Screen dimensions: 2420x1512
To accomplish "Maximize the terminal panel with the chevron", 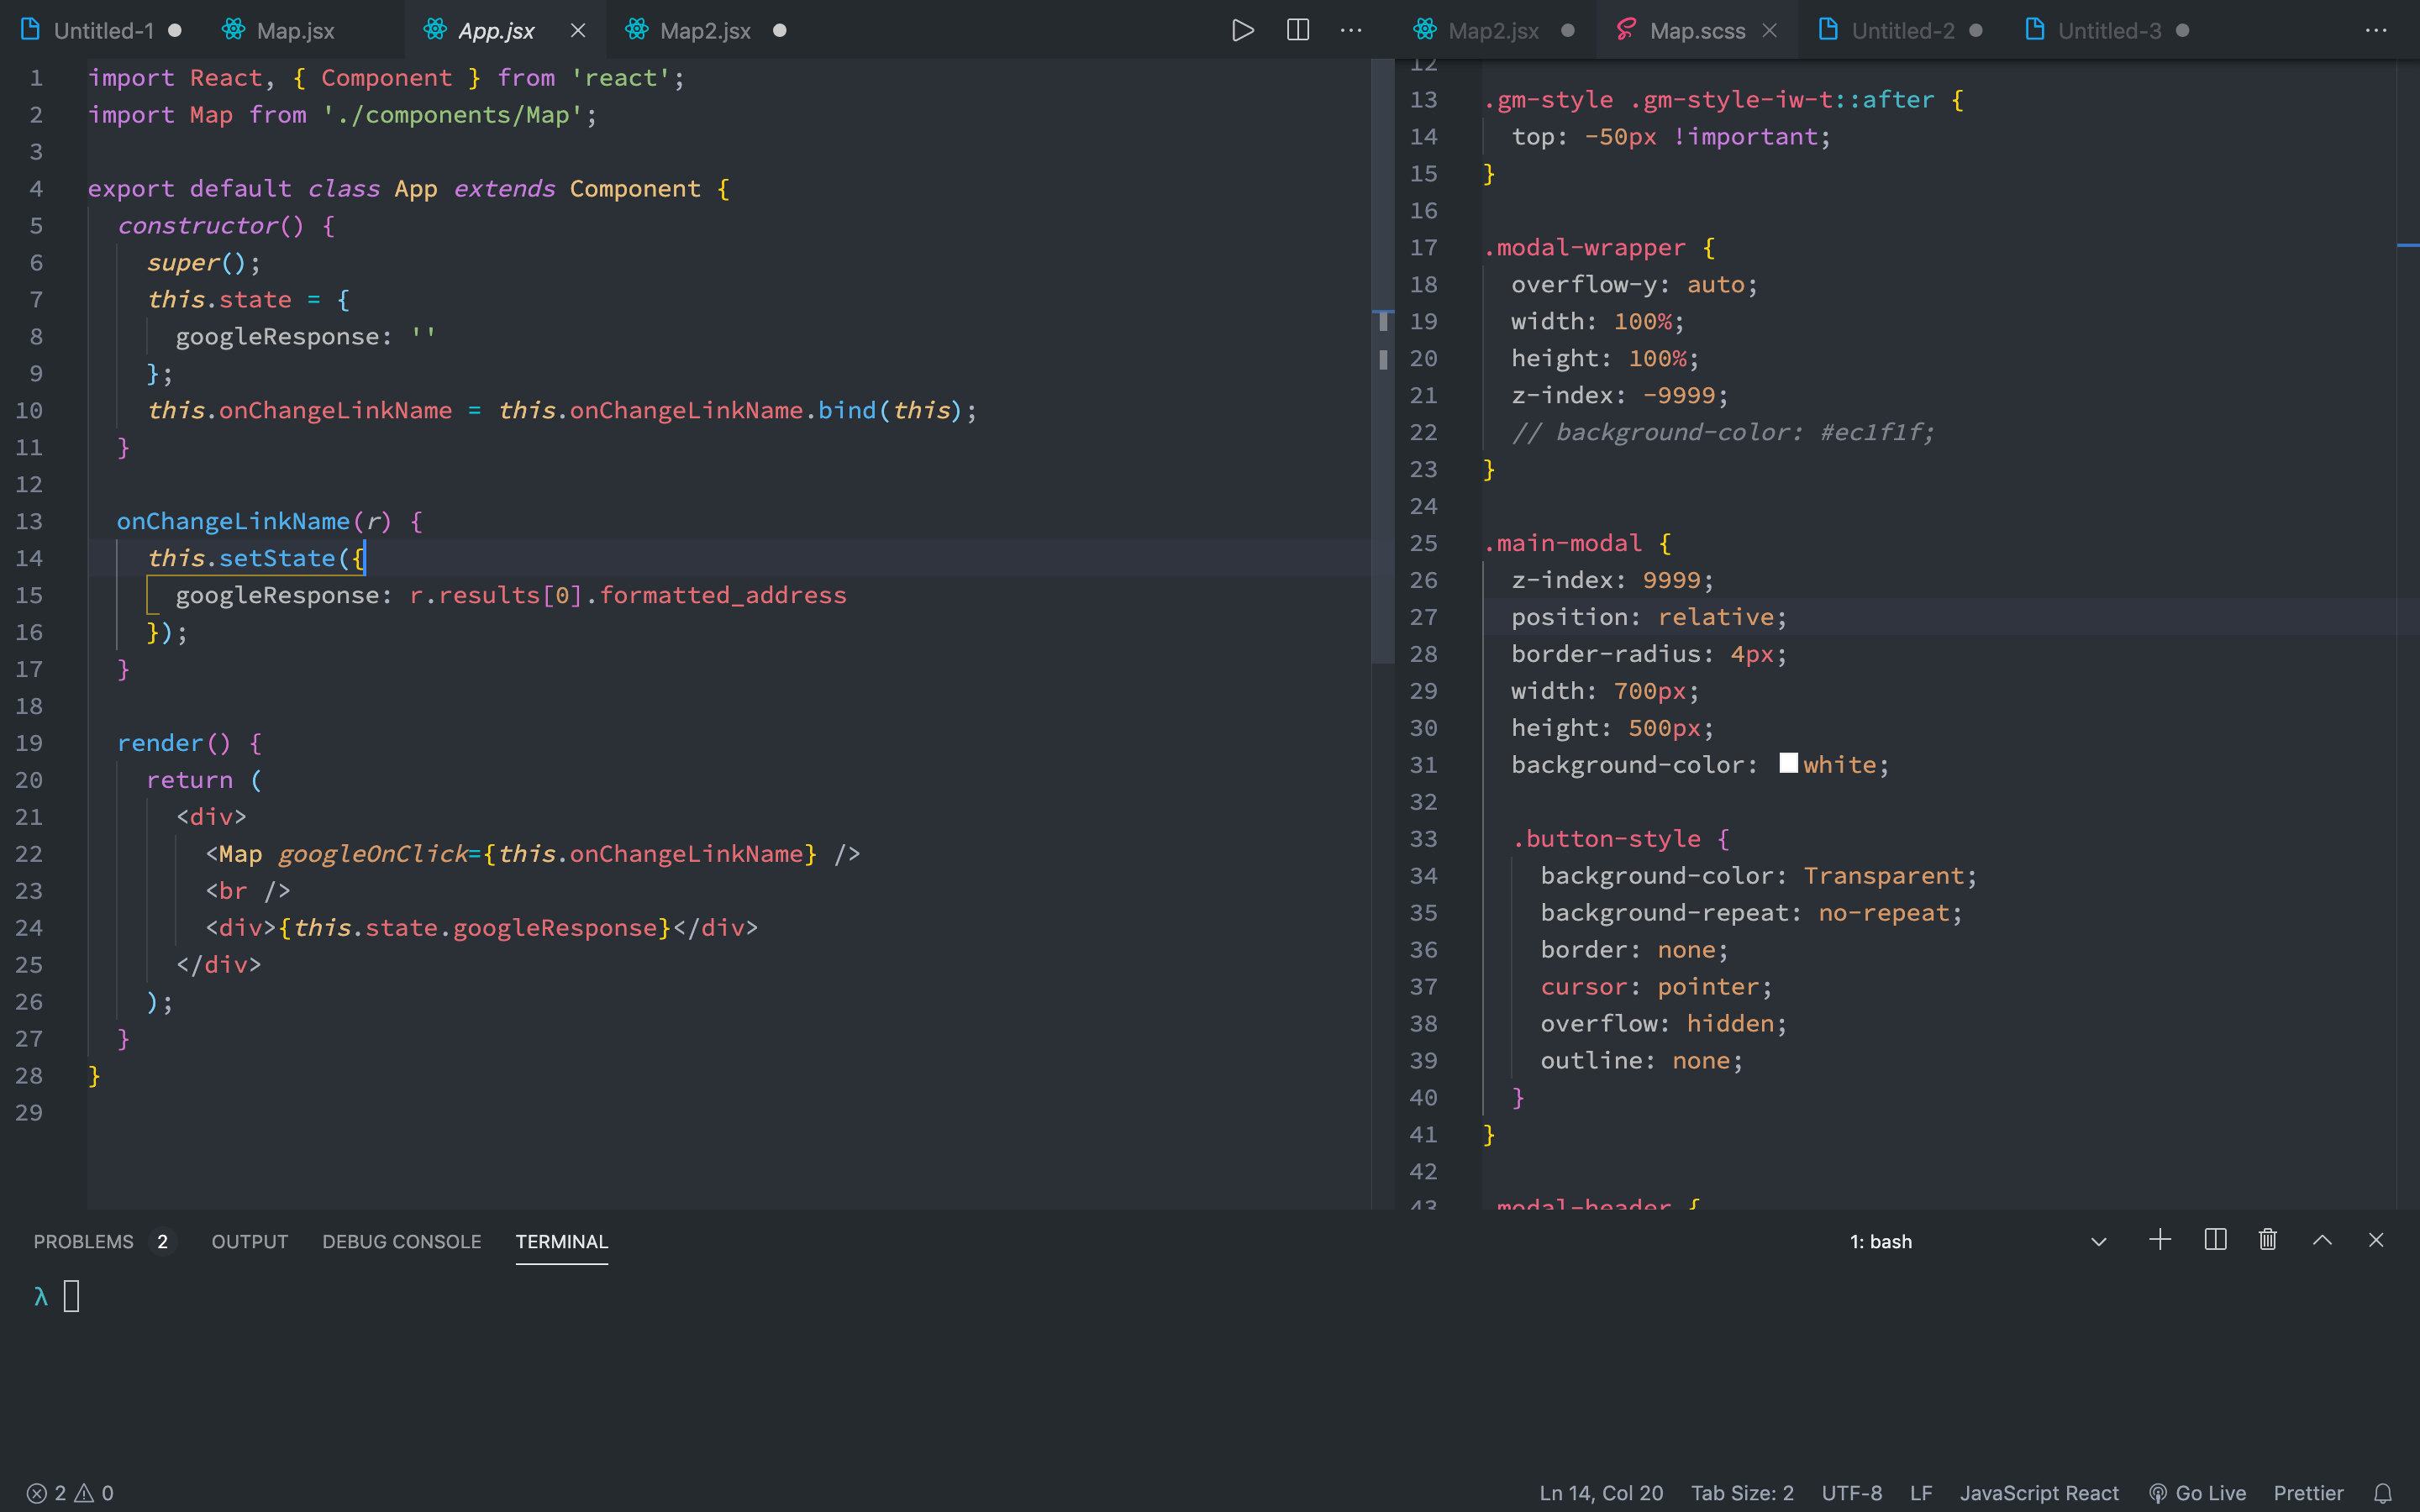I will tap(2322, 1240).
